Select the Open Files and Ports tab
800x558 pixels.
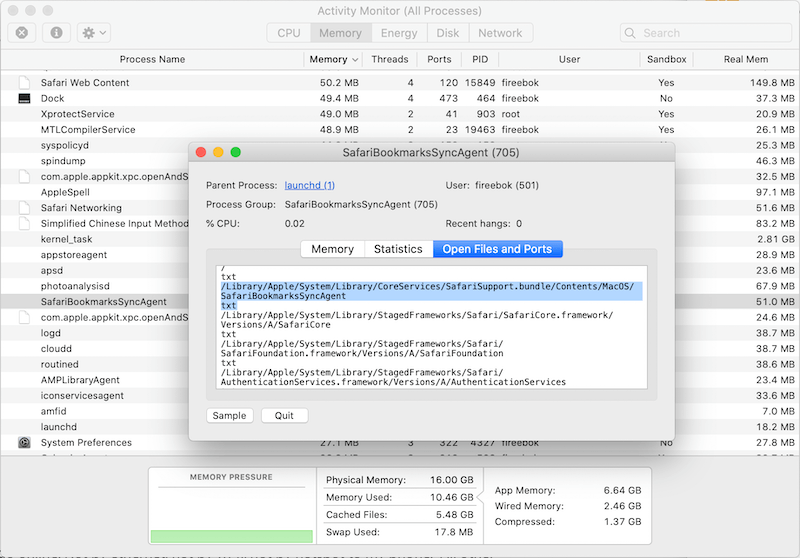(497, 249)
